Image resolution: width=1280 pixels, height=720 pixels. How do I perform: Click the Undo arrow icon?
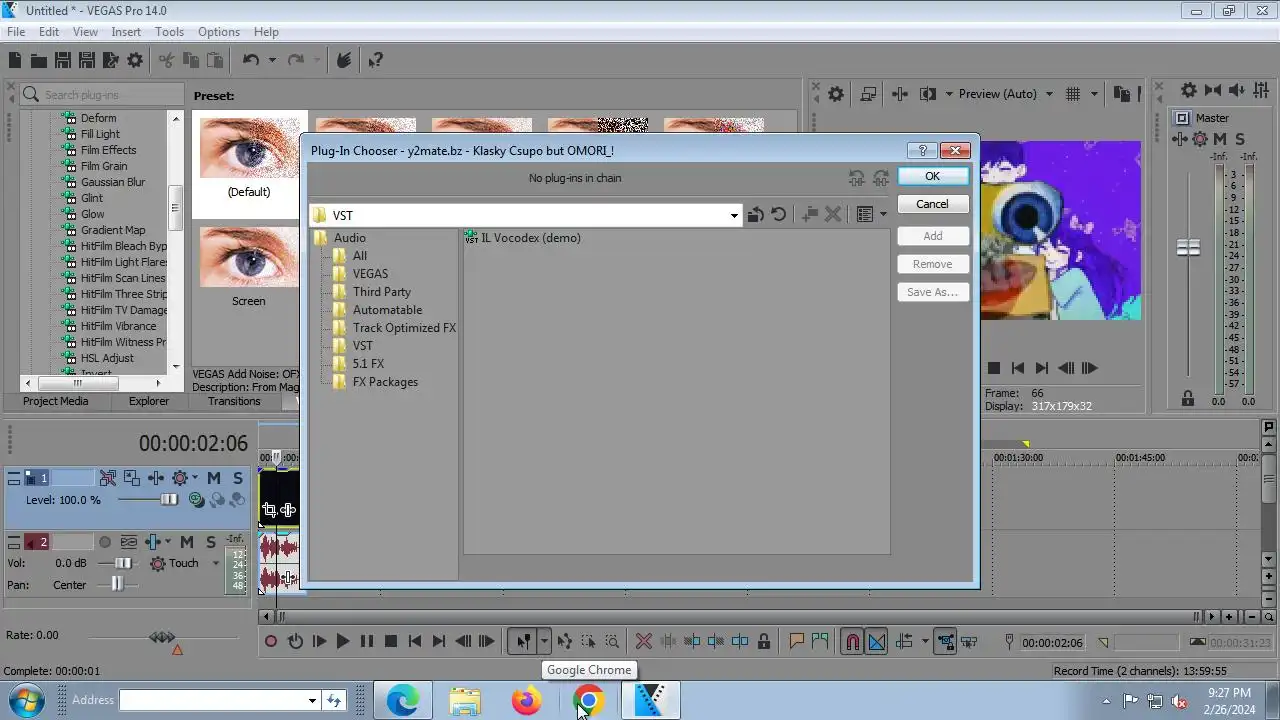click(251, 60)
